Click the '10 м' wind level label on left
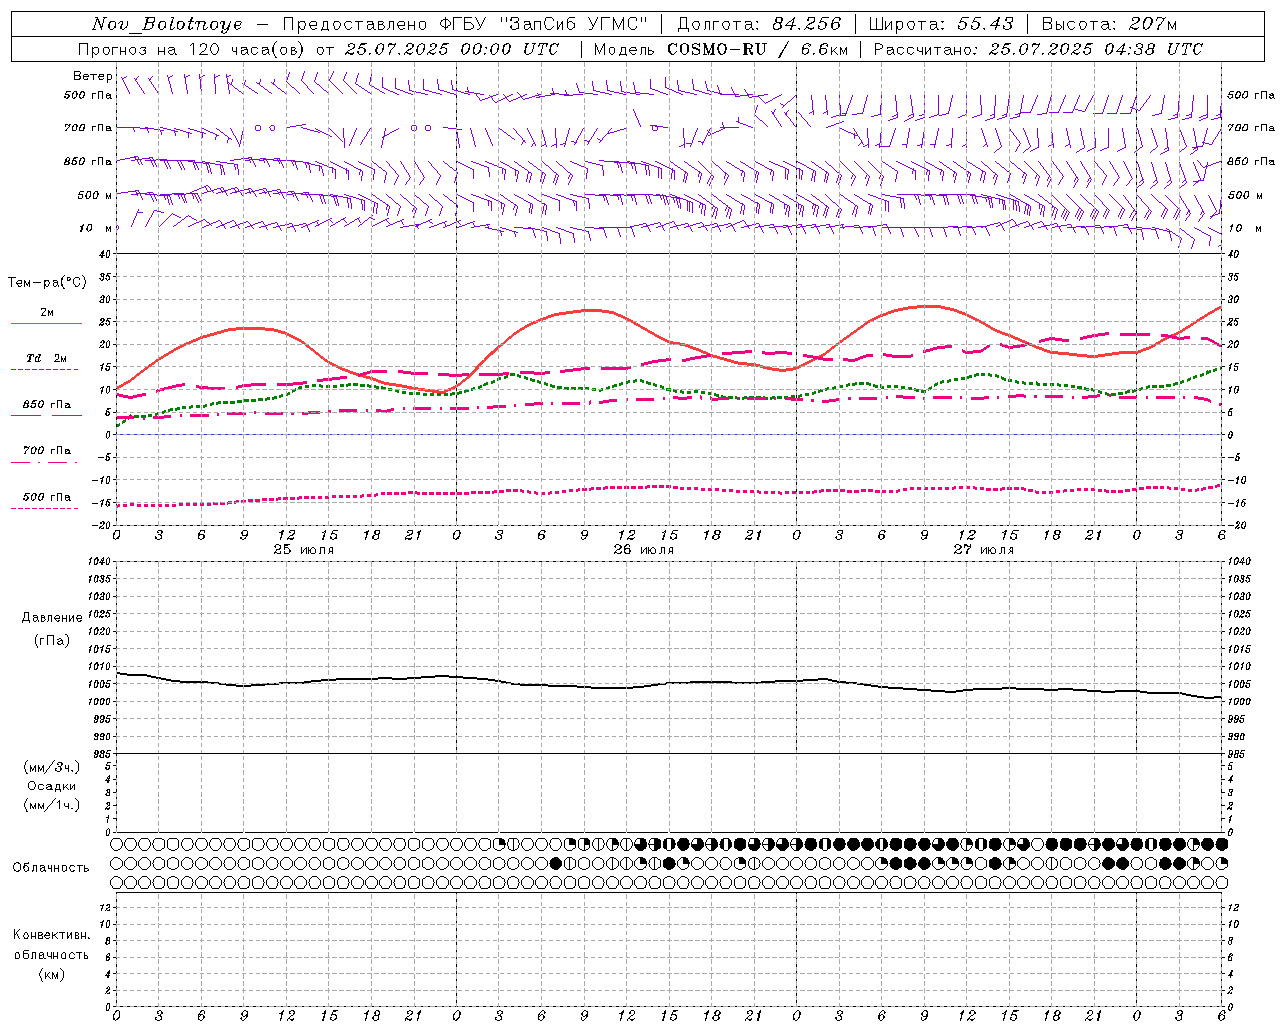 tap(95, 228)
